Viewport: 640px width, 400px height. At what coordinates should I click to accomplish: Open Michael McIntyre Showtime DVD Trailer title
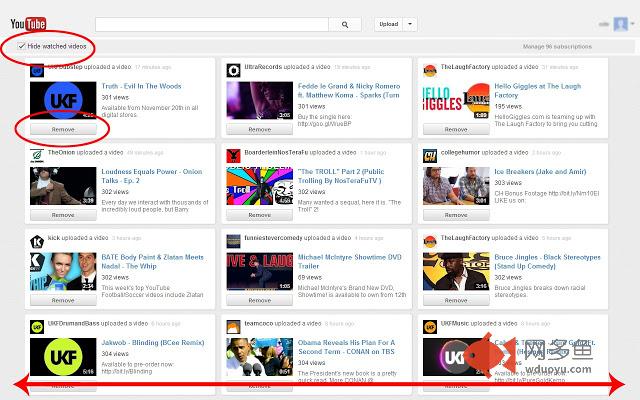tap(350, 262)
